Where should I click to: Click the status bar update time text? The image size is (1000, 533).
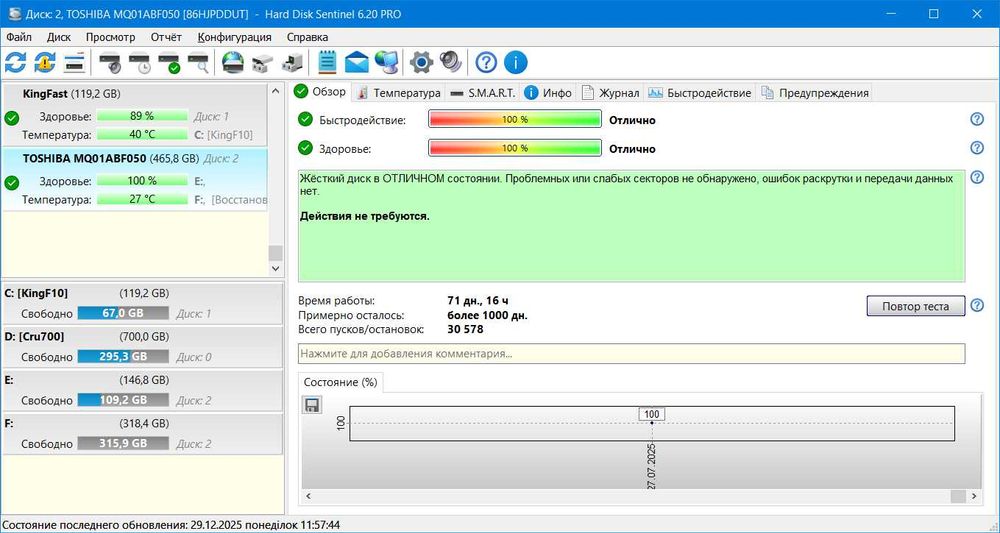[x=172, y=525]
